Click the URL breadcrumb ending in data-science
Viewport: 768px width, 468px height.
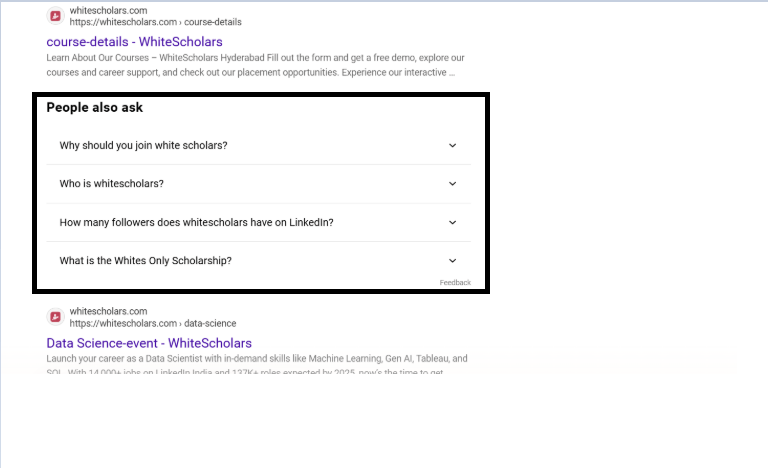(152, 323)
